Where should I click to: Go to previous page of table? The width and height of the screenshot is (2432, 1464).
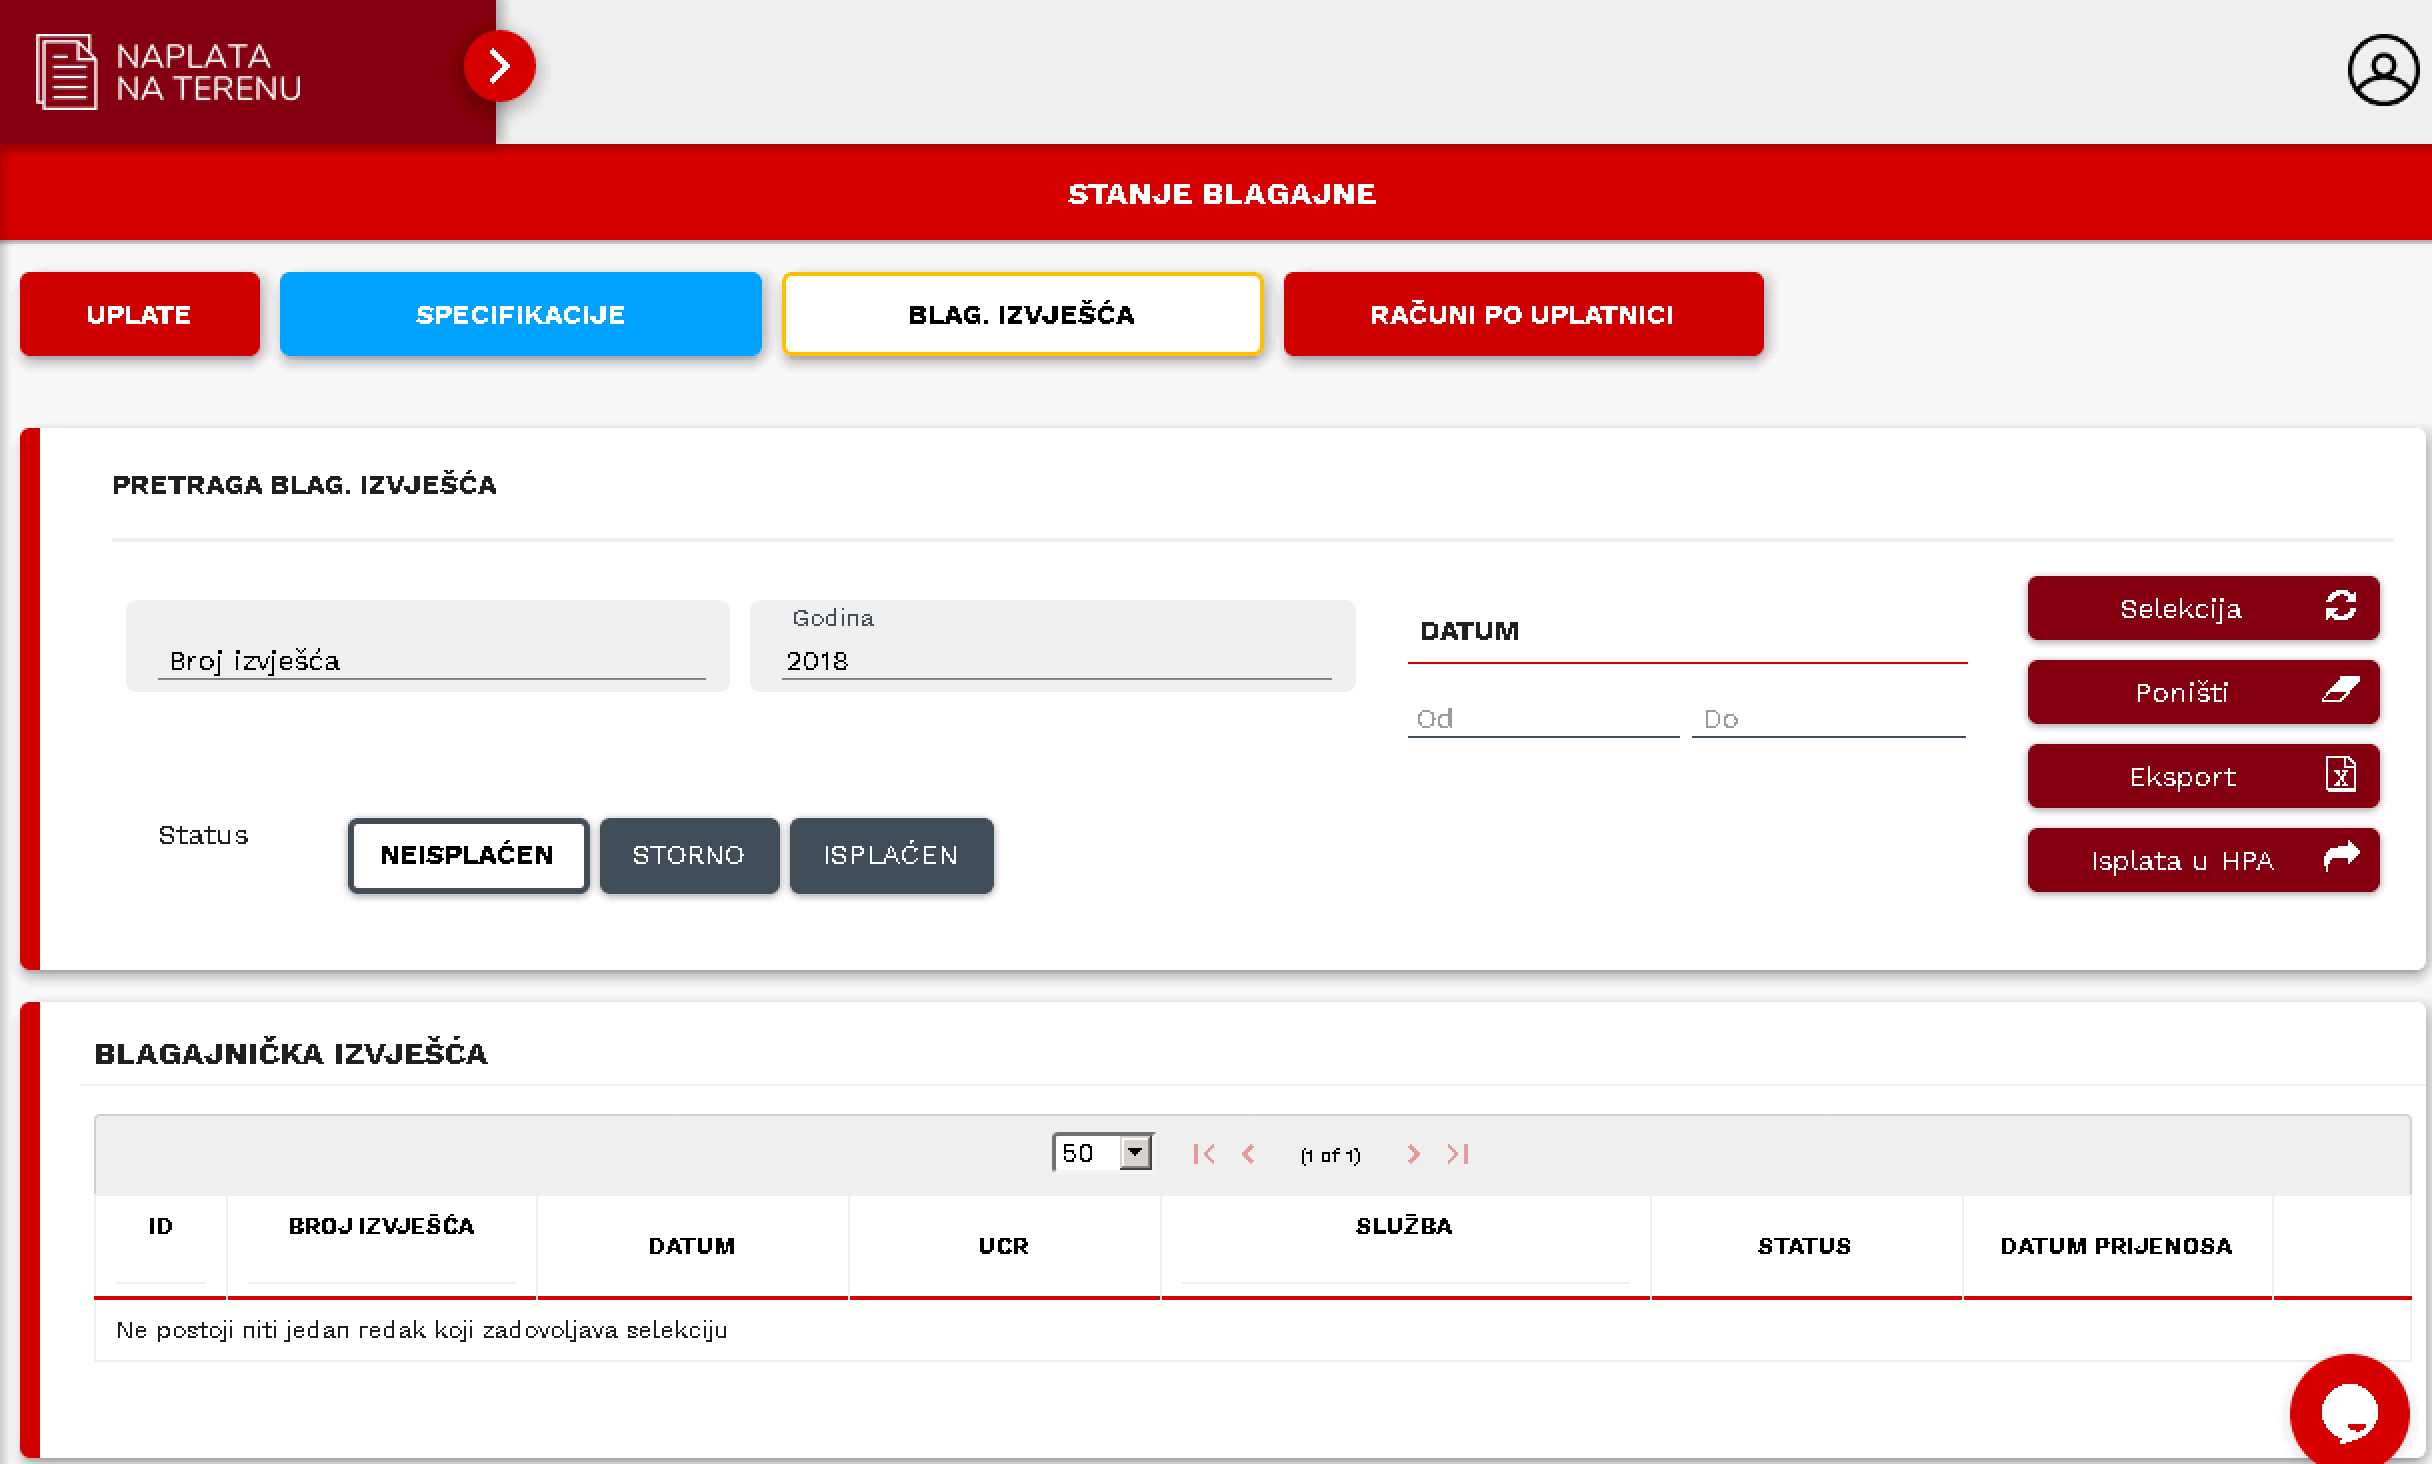pos(1248,1154)
